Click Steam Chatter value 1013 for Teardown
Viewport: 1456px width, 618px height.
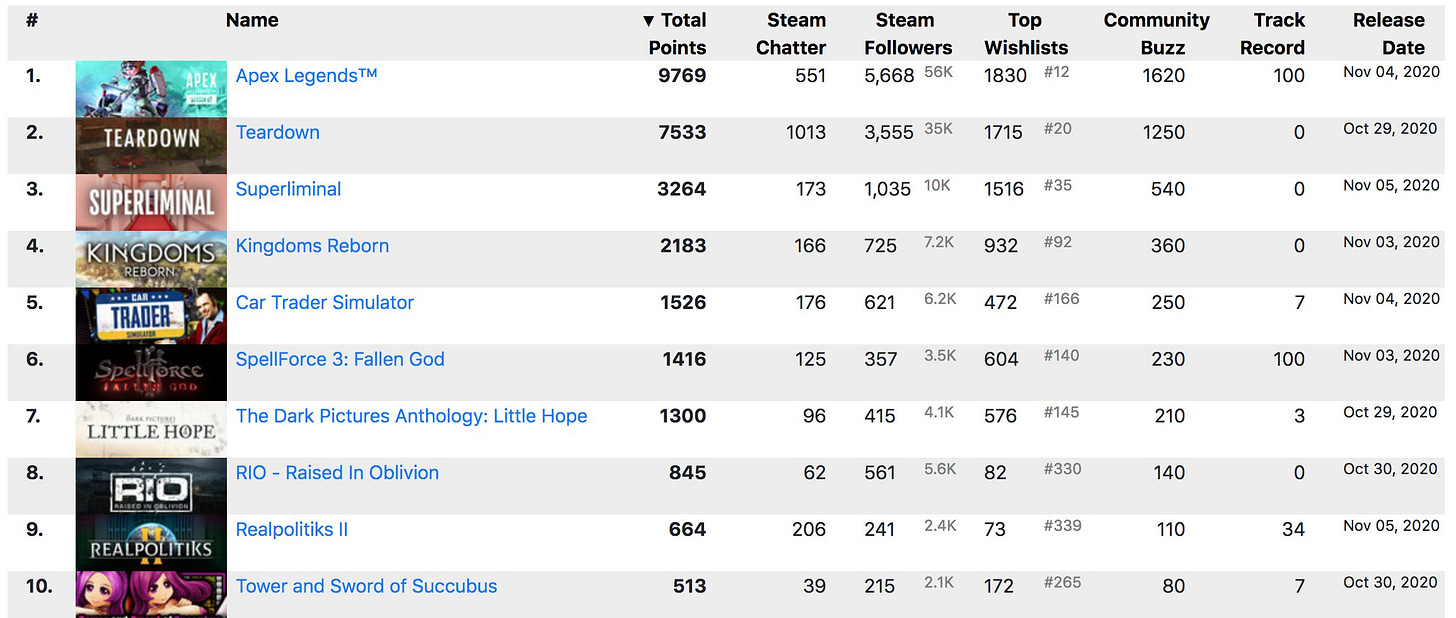point(806,132)
